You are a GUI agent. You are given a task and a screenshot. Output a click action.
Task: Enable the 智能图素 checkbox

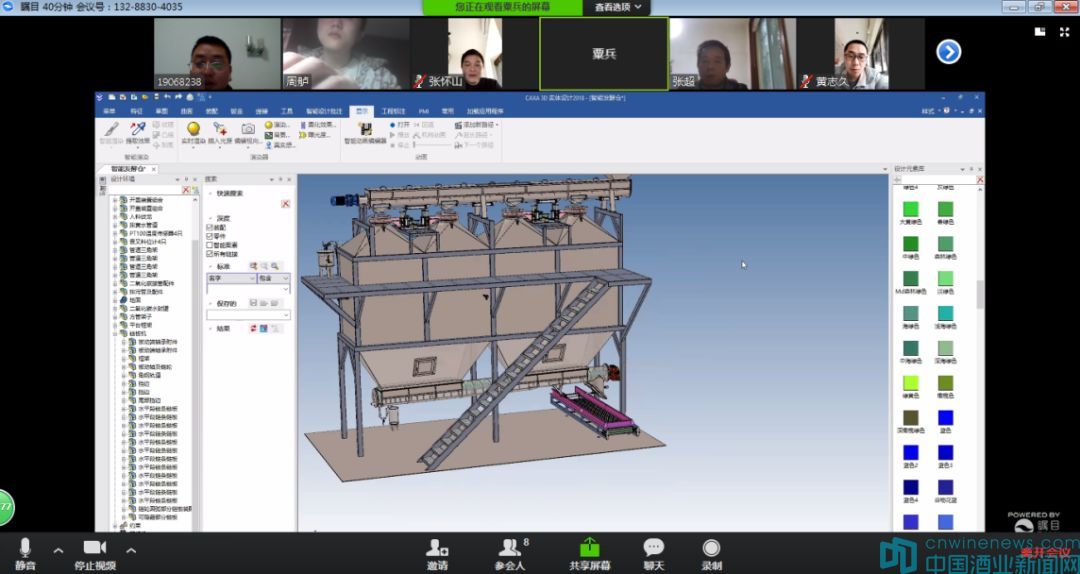tap(210, 245)
